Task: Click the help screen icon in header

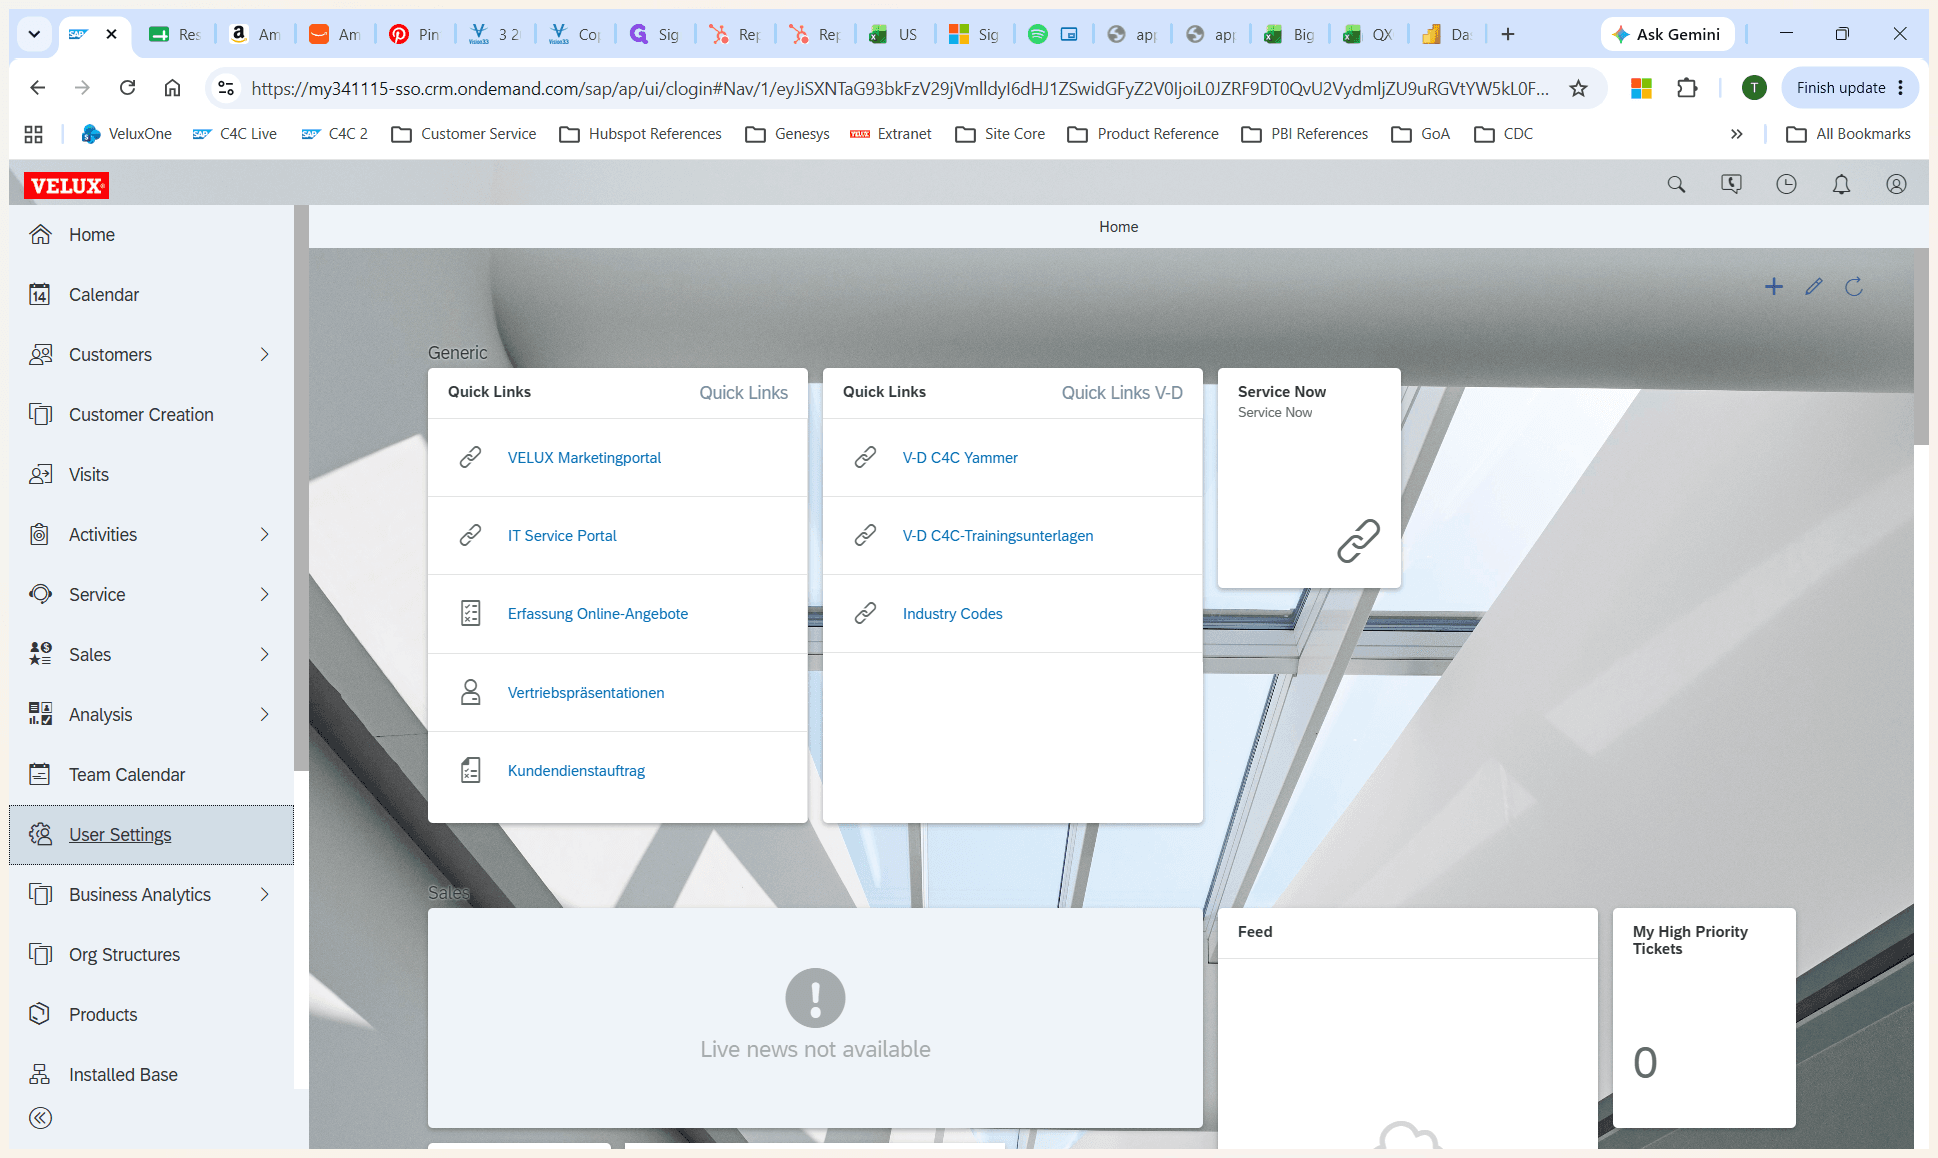Action: [x=1731, y=185]
